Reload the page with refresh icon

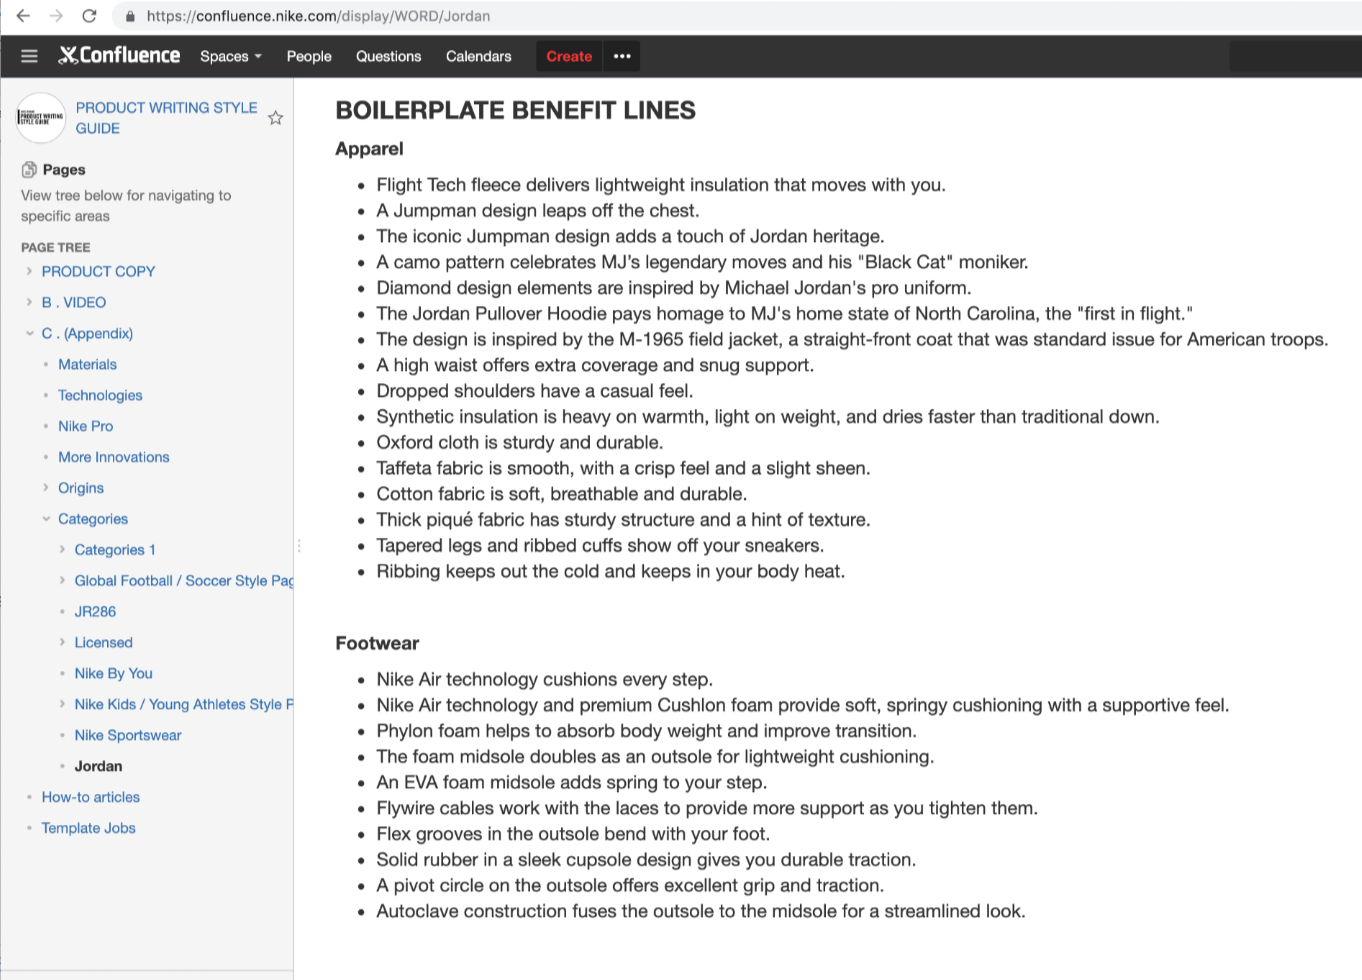pyautogui.click(x=89, y=16)
